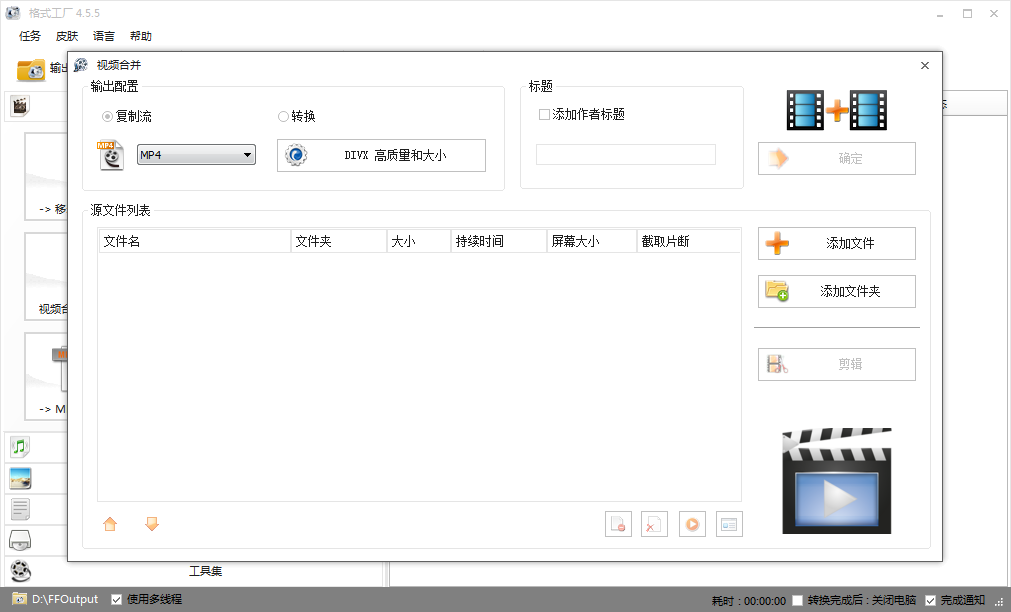Move file up with orange arrow icon
This screenshot has width=1011, height=612.
coord(110,523)
